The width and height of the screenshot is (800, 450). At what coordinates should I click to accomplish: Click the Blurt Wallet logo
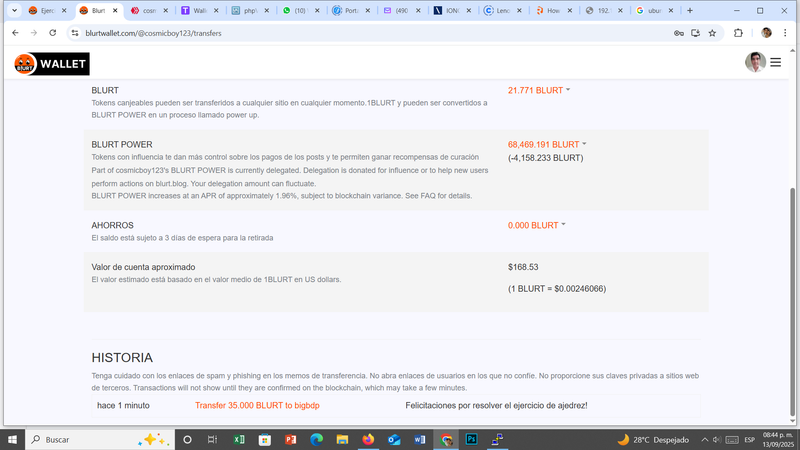(52, 64)
